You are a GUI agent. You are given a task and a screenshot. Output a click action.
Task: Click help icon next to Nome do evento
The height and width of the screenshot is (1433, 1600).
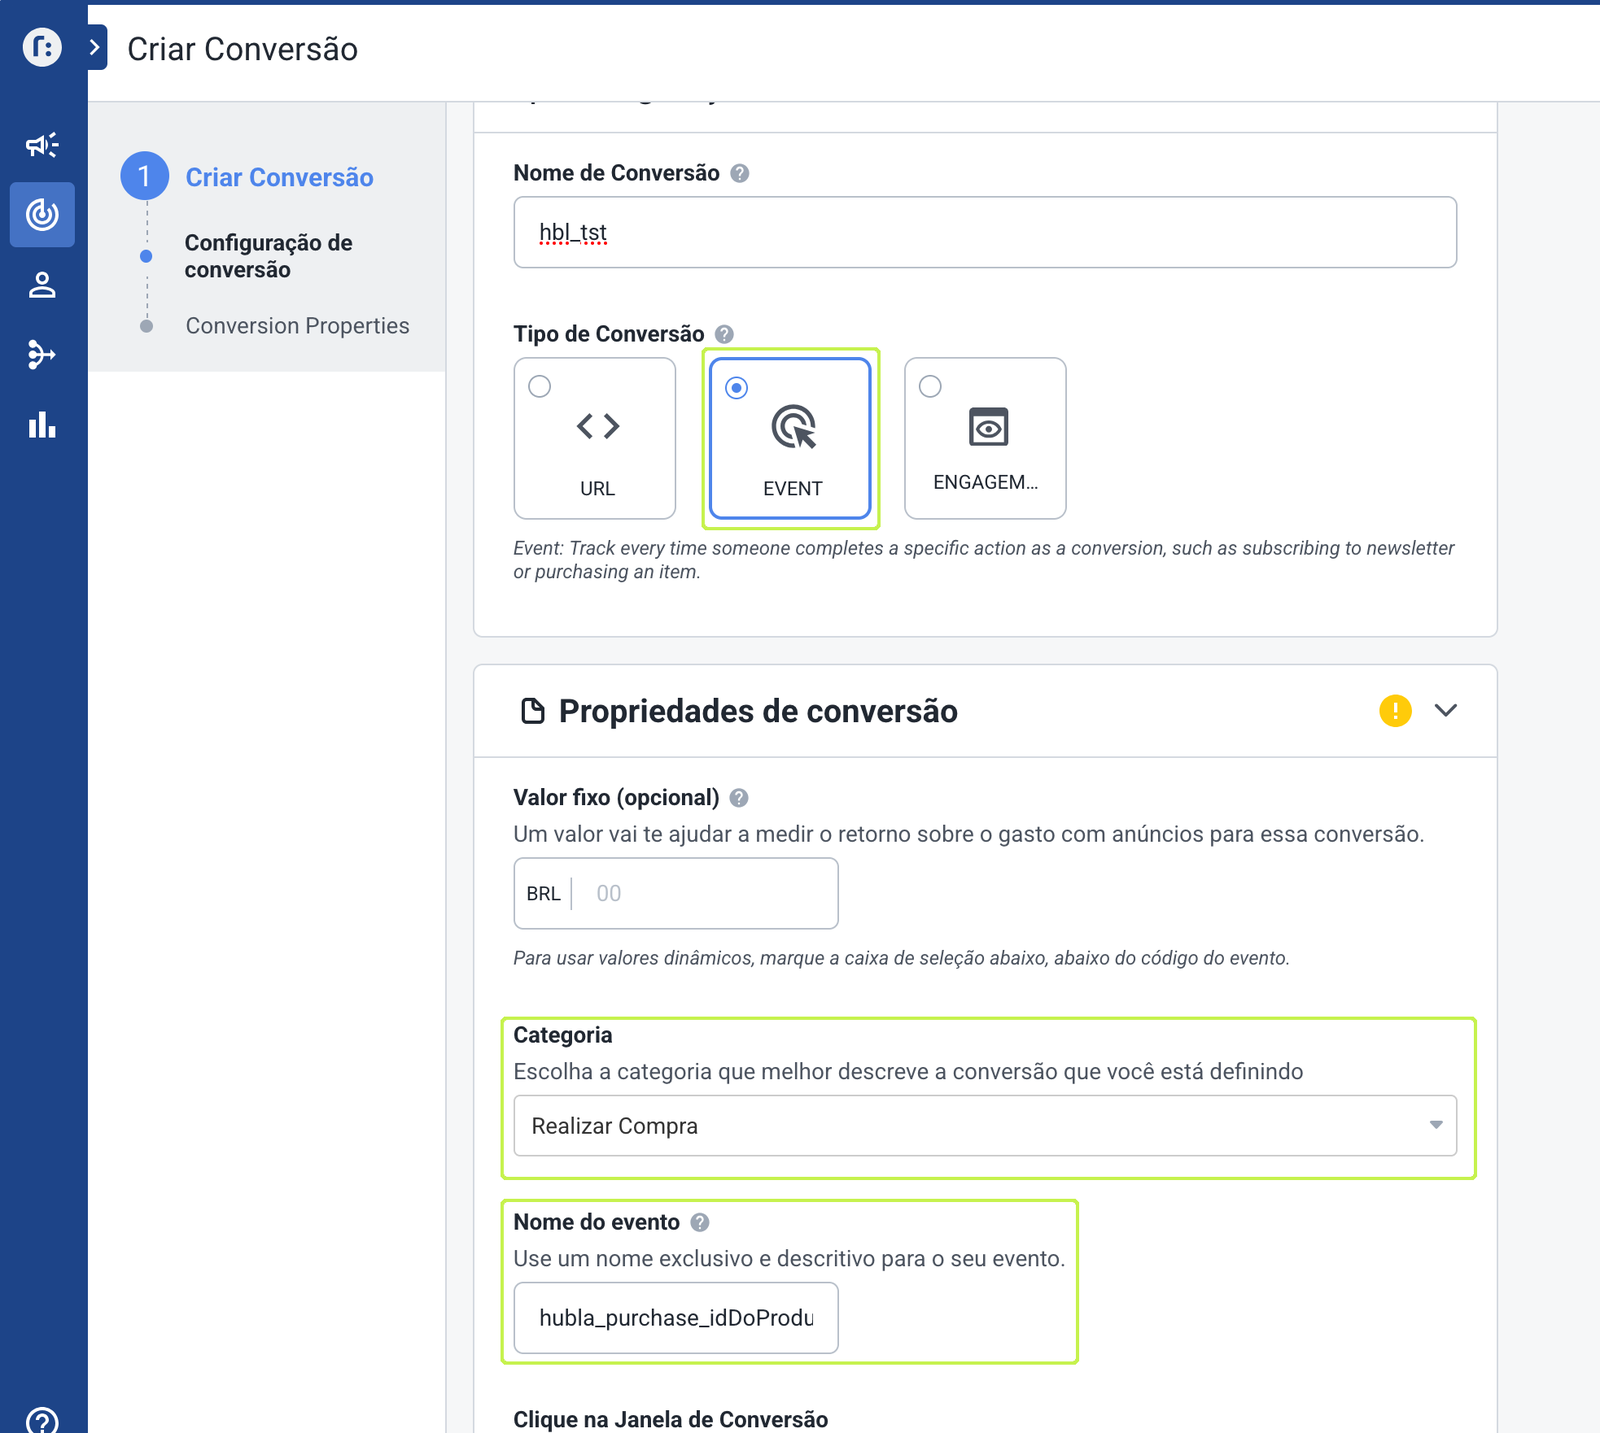(x=700, y=1222)
